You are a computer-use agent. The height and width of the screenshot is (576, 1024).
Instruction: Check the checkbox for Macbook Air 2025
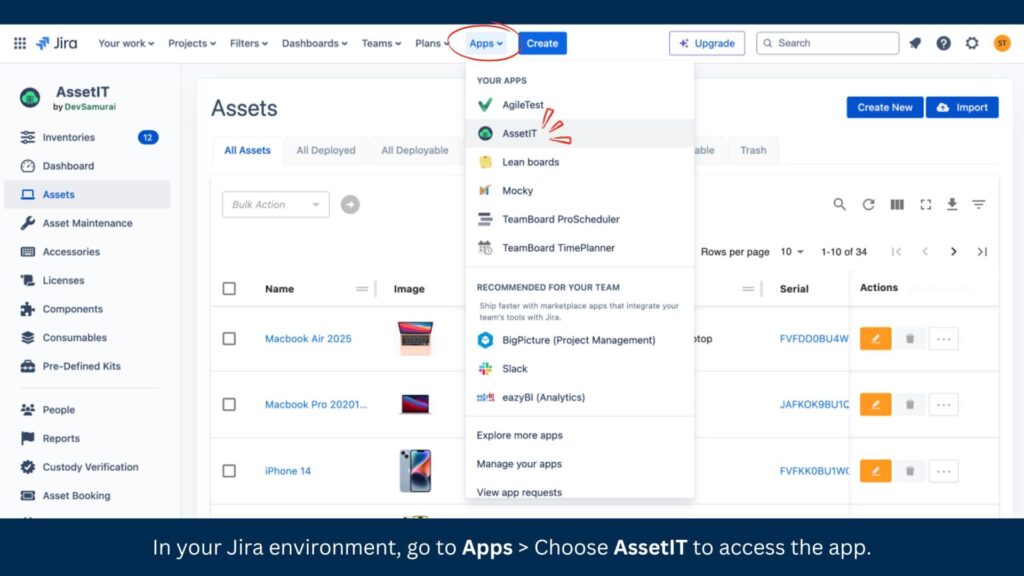coord(228,338)
